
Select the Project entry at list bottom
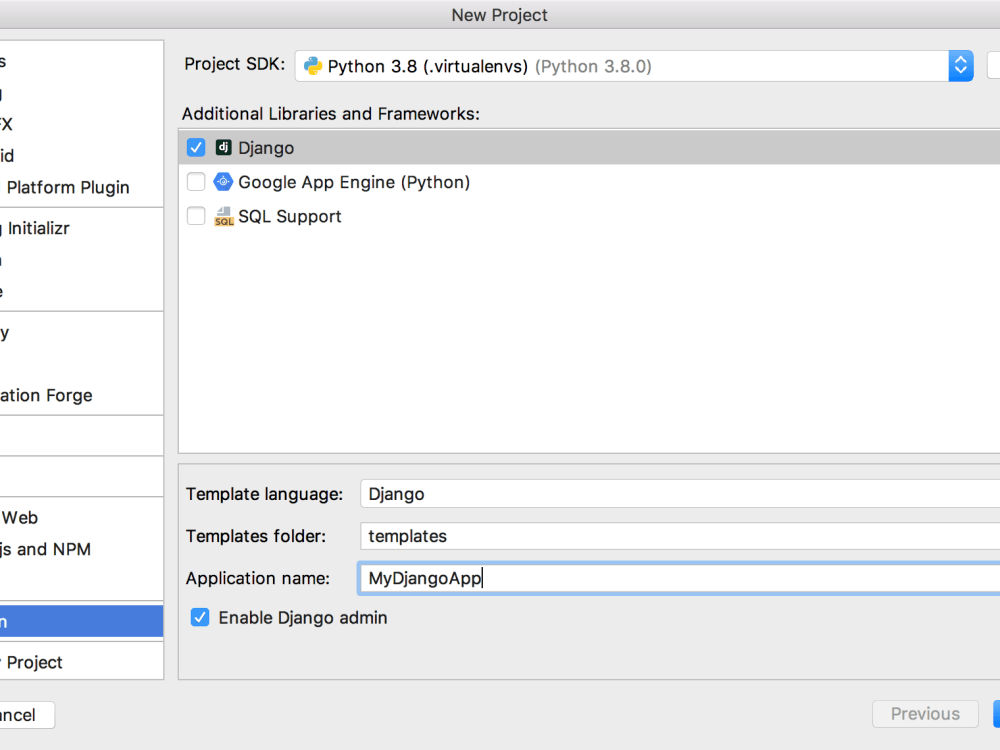click(x=82, y=662)
